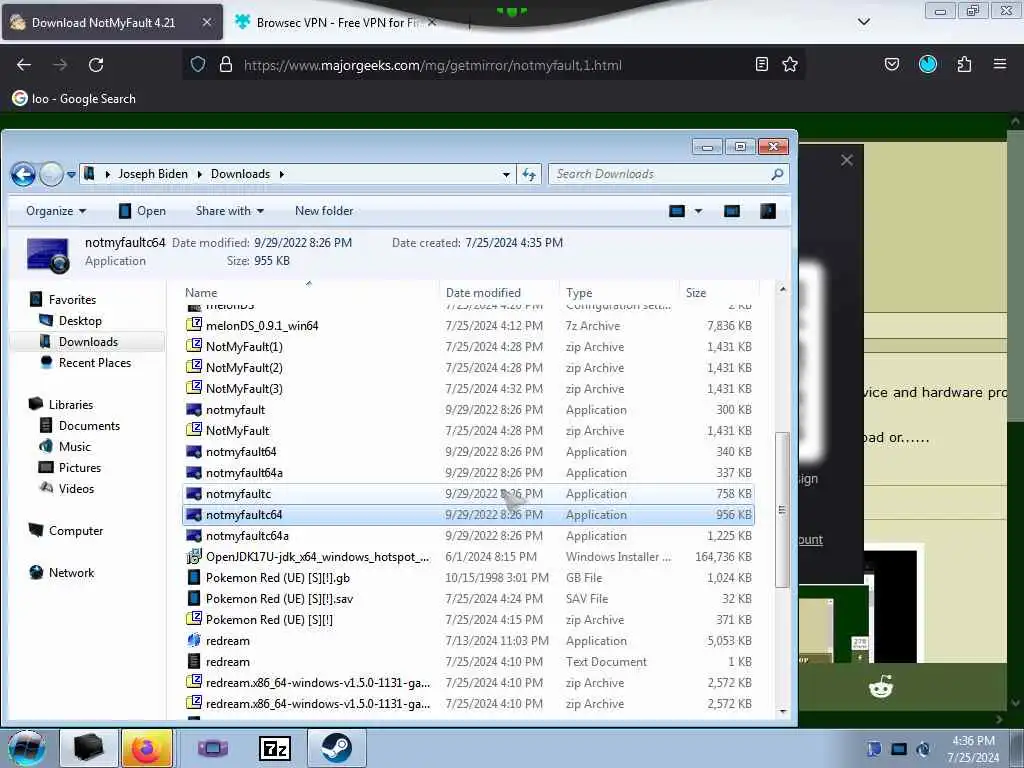1024x768 pixels.
Task: Open the Game Boy Advance emulator taskbar icon
Action: (x=213, y=748)
